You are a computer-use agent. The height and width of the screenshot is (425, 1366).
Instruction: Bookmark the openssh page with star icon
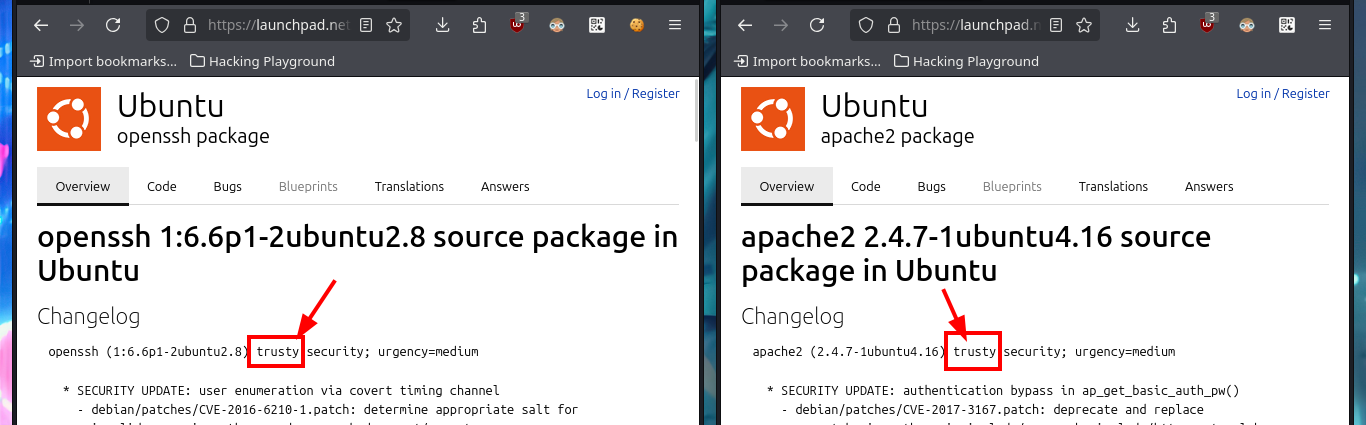click(394, 25)
